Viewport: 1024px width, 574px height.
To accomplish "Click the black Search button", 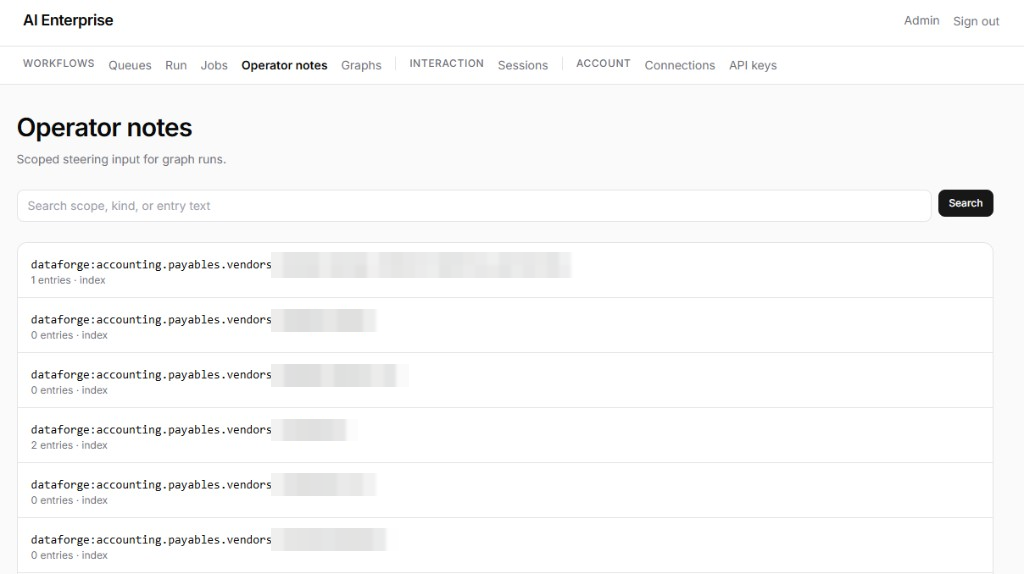I will pos(965,203).
